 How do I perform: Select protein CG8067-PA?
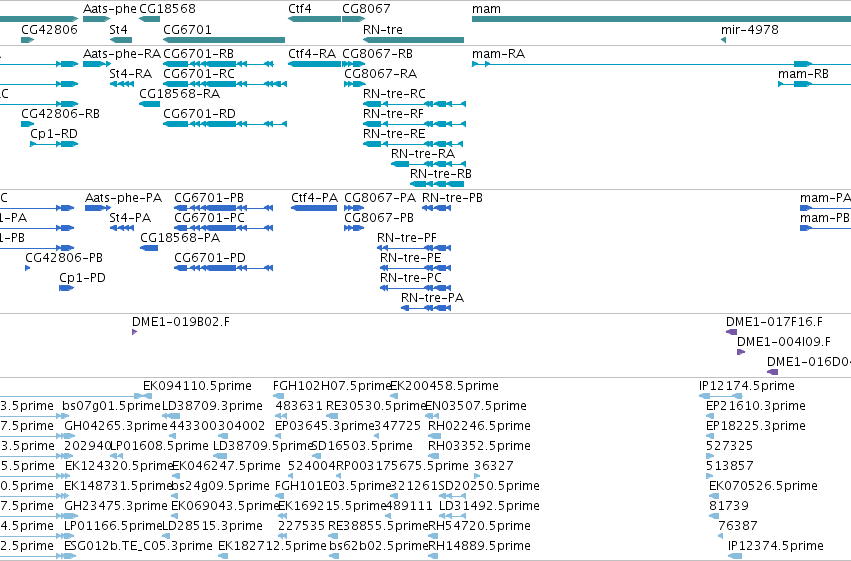354,208
